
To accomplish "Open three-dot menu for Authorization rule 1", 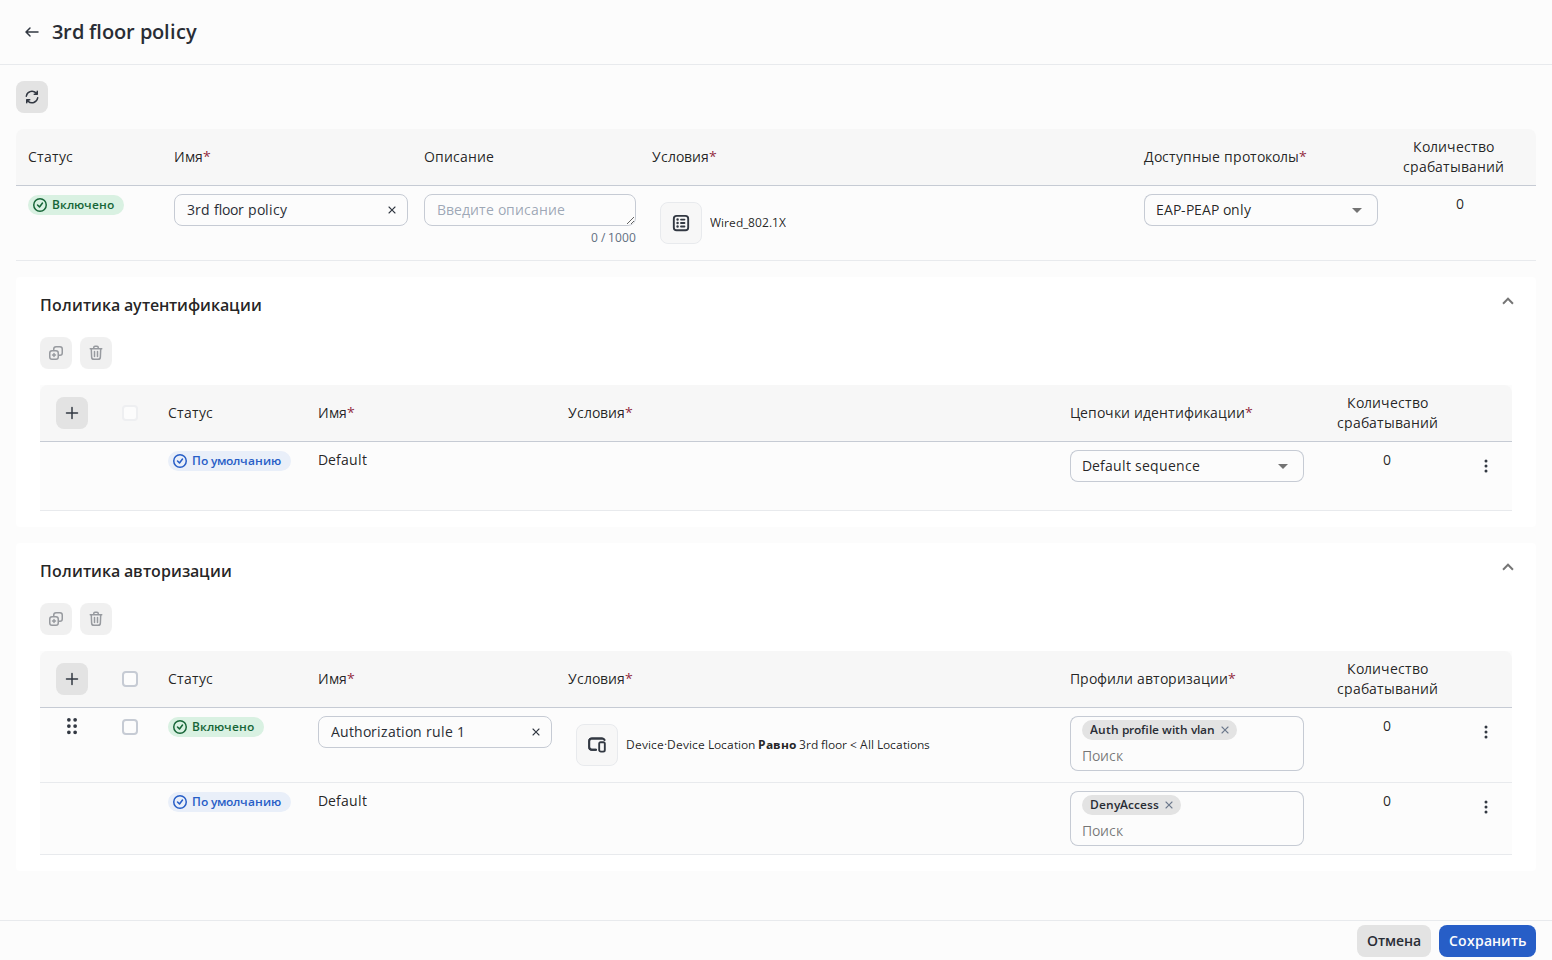I will point(1486,732).
